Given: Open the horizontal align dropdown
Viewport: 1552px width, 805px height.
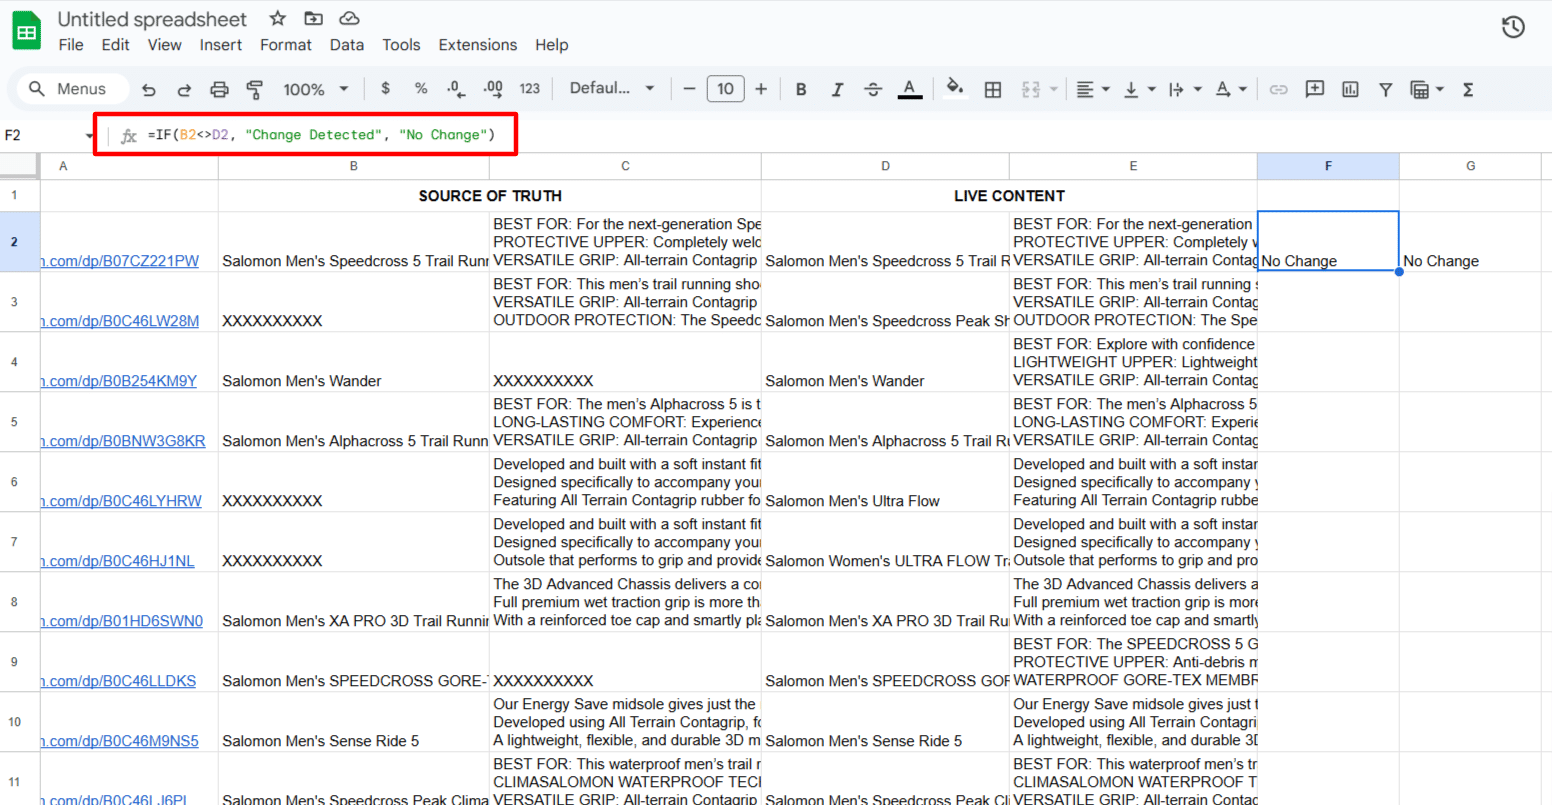Looking at the screenshot, I should coord(1092,90).
